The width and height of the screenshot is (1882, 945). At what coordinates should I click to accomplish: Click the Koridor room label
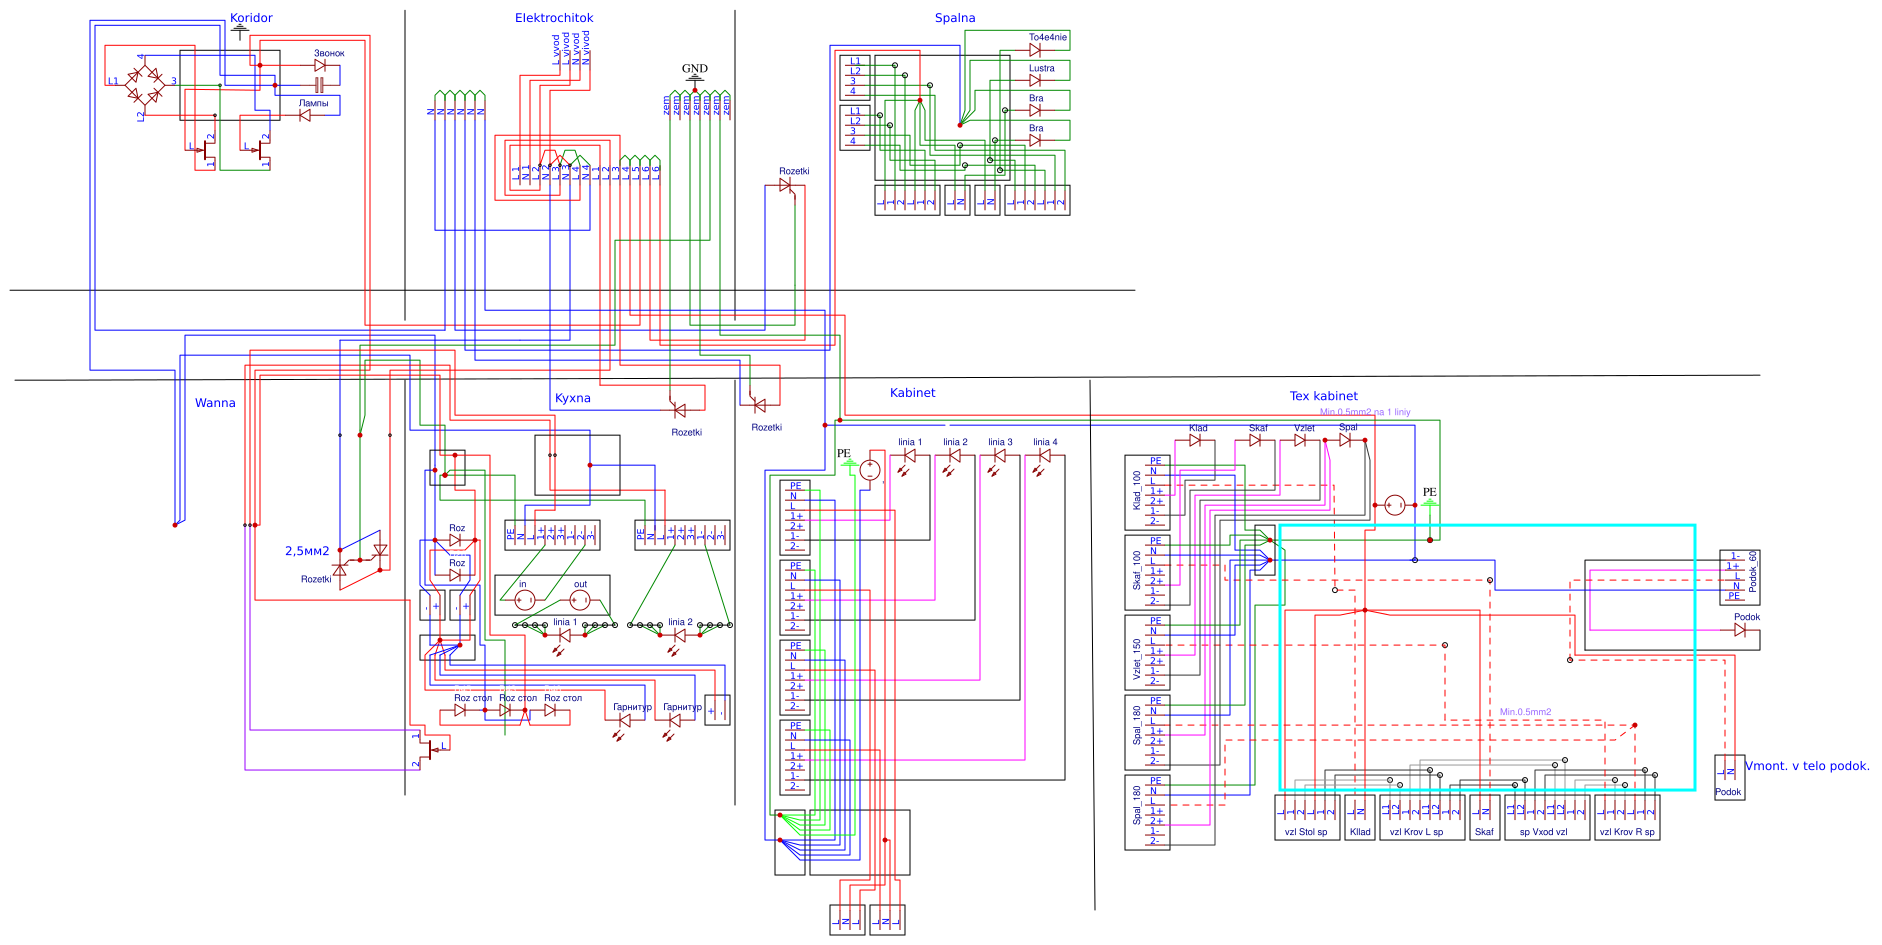coord(251,18)
